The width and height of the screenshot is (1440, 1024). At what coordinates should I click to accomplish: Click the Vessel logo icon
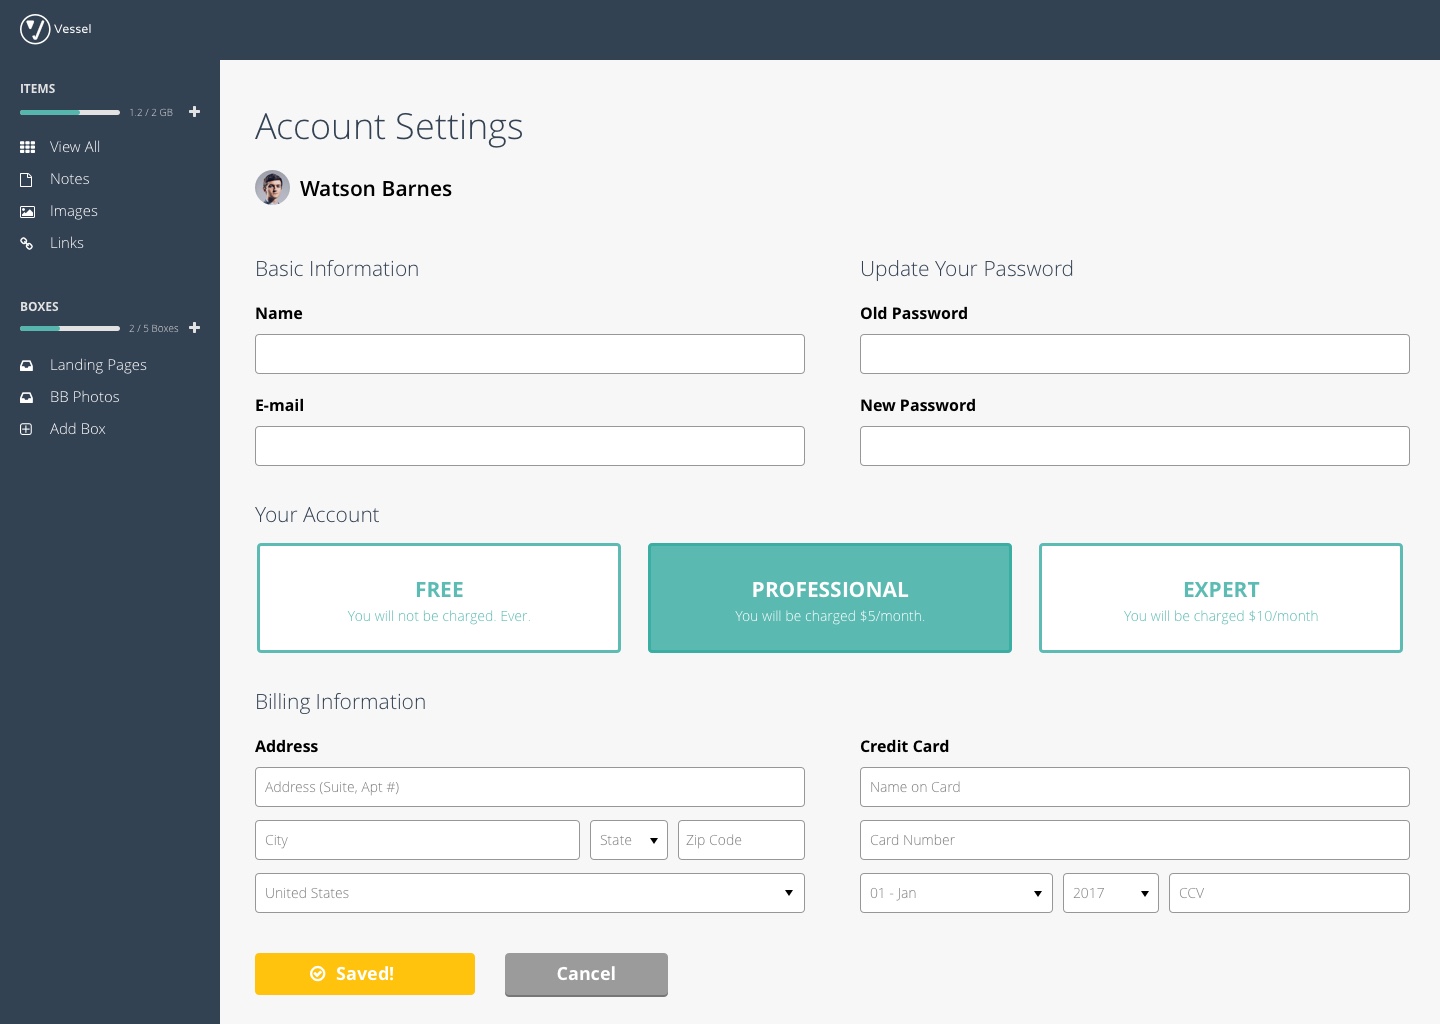pos(35,29)
